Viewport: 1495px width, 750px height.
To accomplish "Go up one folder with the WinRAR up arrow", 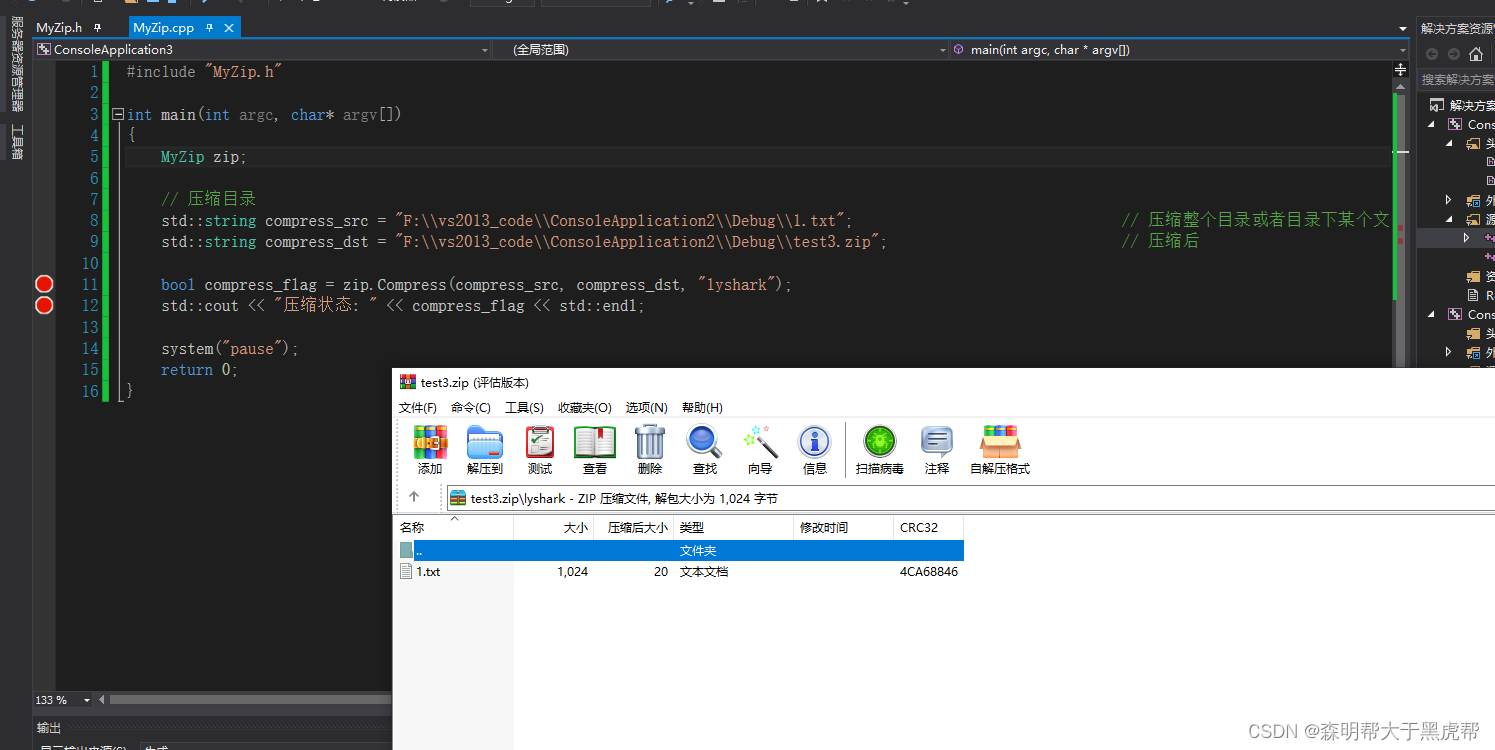I will coord(414,497).
